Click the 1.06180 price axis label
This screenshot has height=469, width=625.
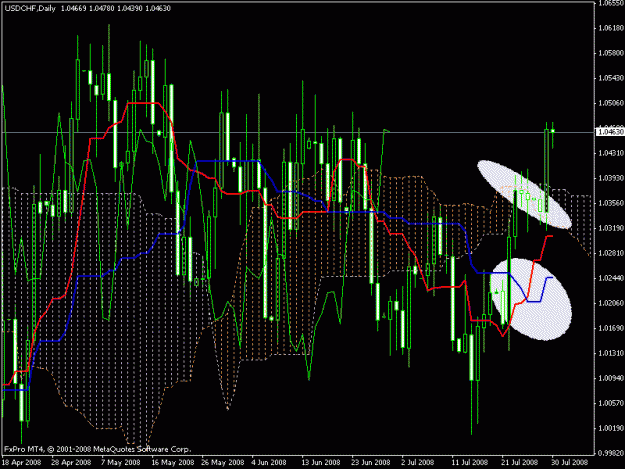coord(611,28)
